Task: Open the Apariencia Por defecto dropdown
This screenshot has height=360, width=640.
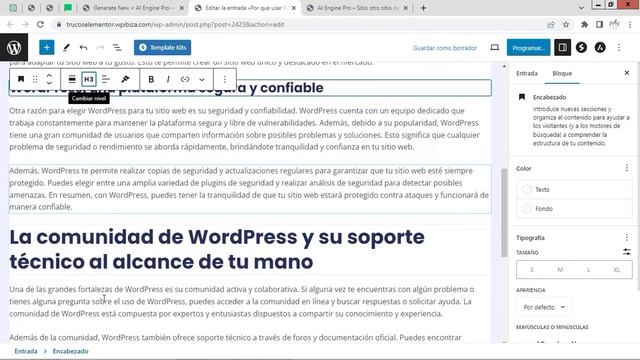Action: tap(544, 307)
